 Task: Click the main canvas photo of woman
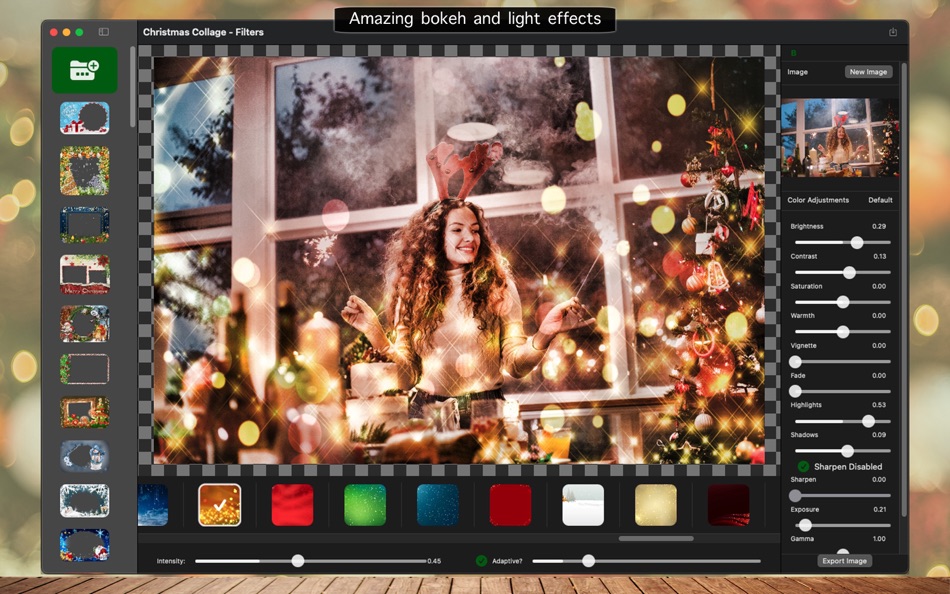pos(459,261)
